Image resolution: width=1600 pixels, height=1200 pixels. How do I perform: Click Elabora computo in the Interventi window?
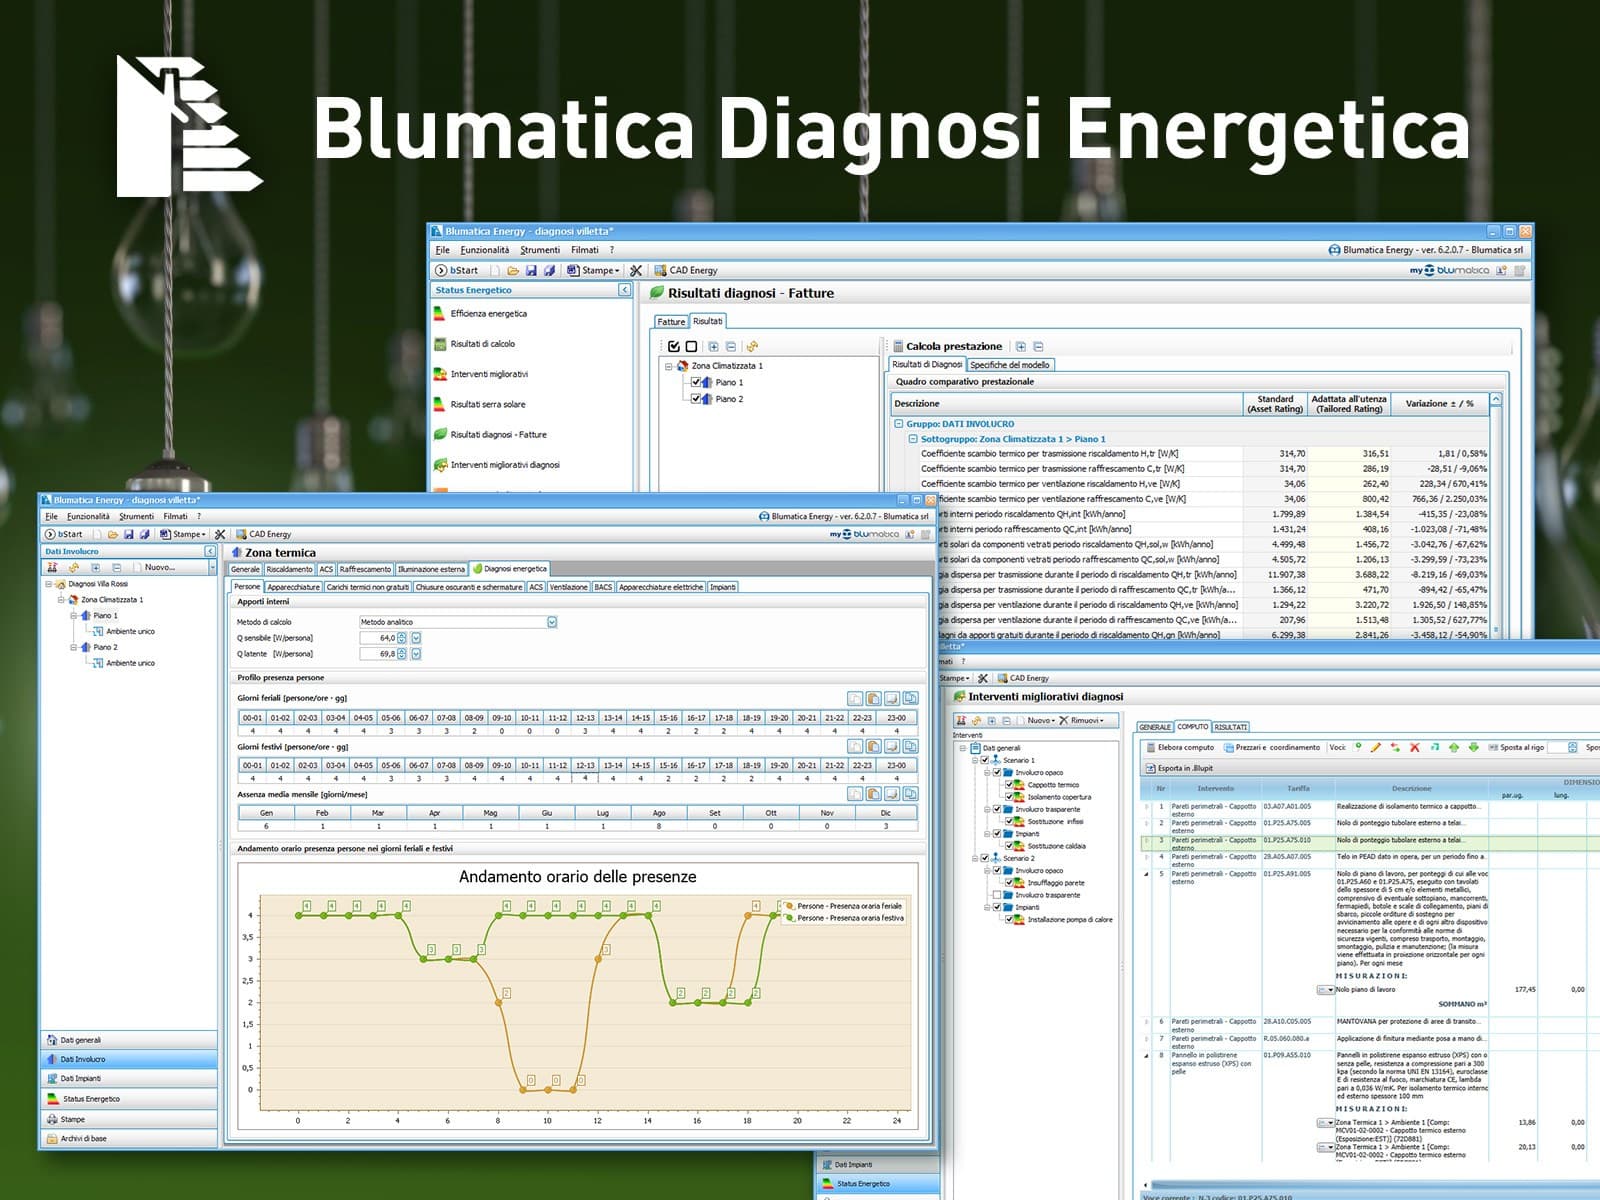(x=1180, y=747)
